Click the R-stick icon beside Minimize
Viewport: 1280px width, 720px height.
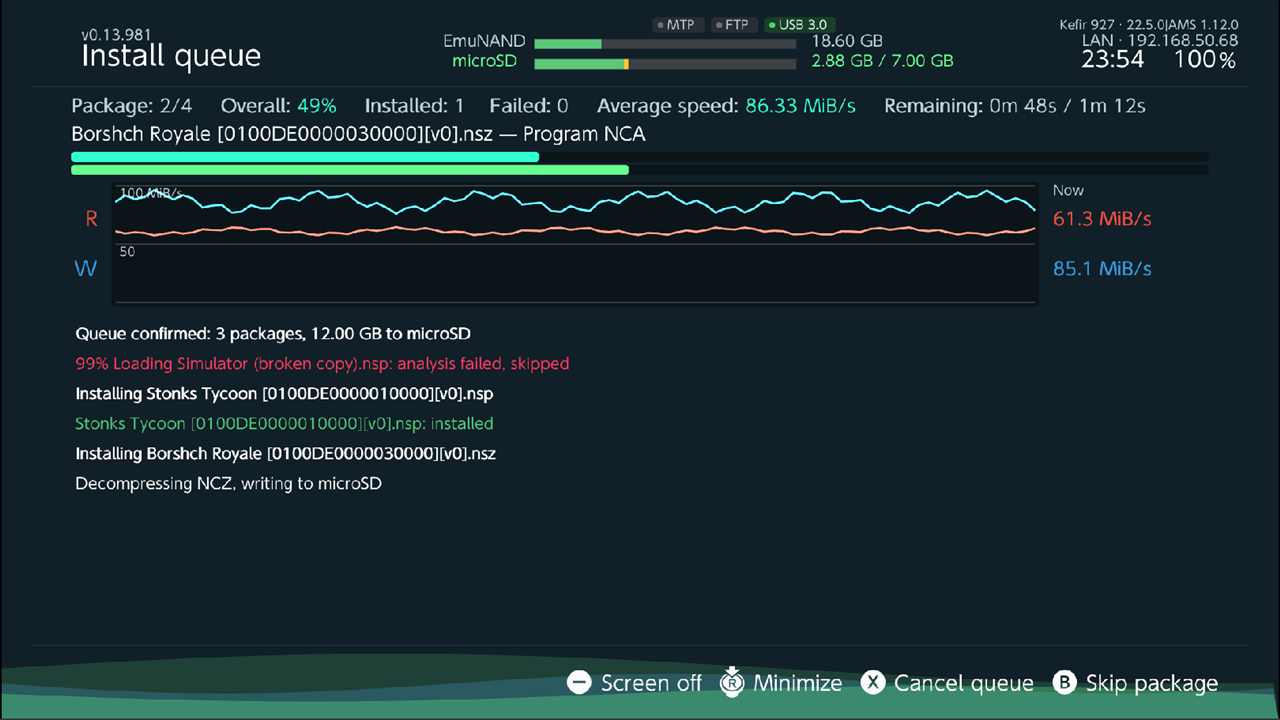tap(732, 682)
